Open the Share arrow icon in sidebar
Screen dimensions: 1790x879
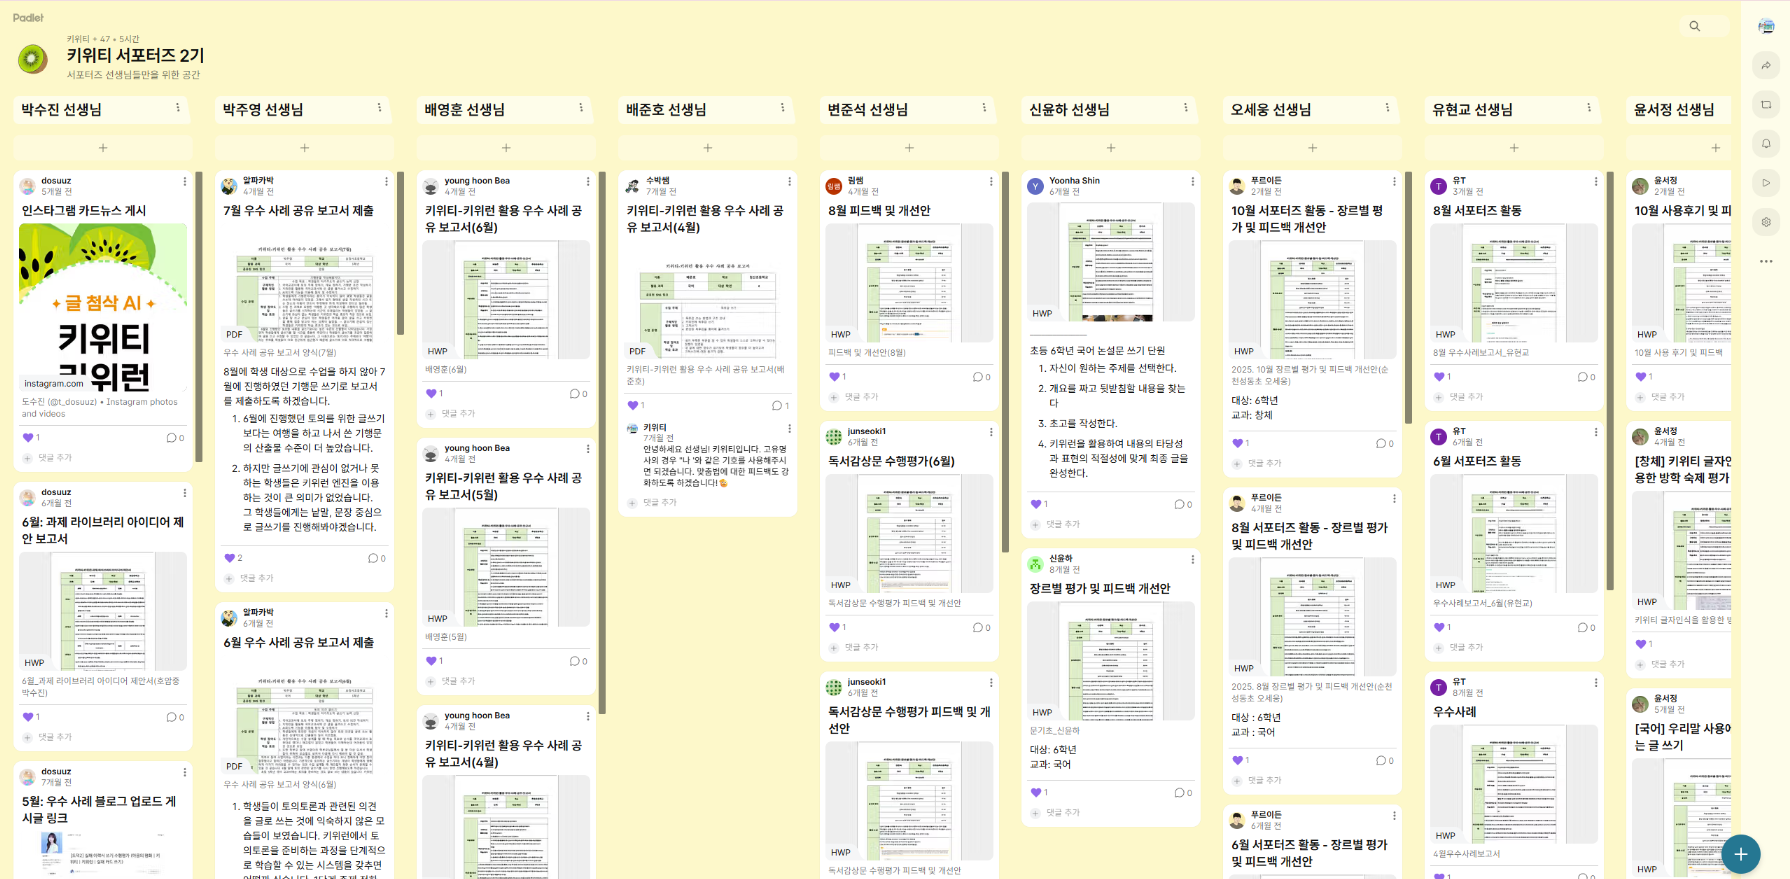(x=1766, y=66)
